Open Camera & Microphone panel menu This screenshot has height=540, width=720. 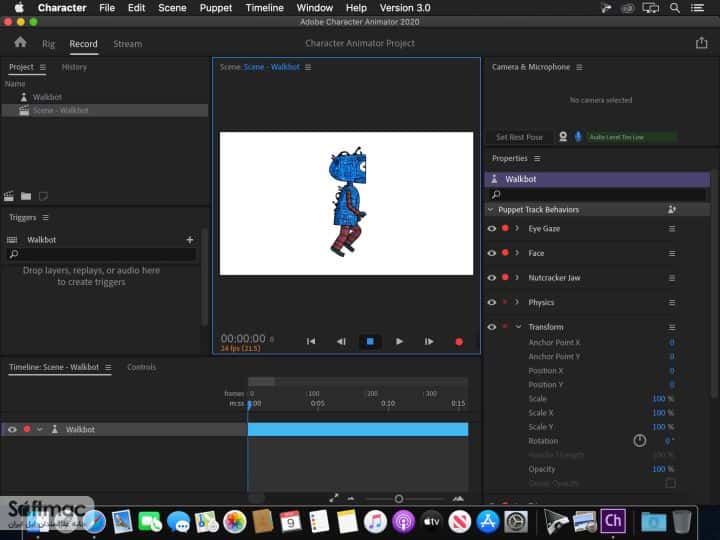coord(579,67)
